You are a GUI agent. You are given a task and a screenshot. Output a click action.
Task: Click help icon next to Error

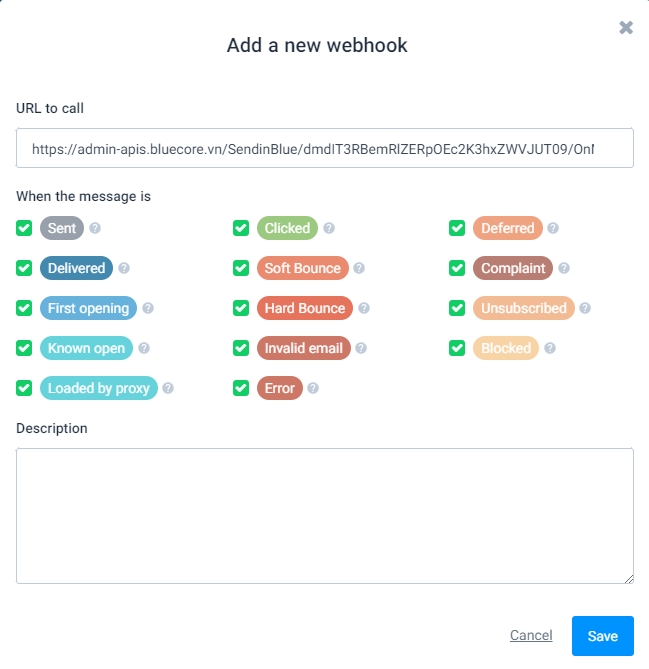[x=313, y=388]
